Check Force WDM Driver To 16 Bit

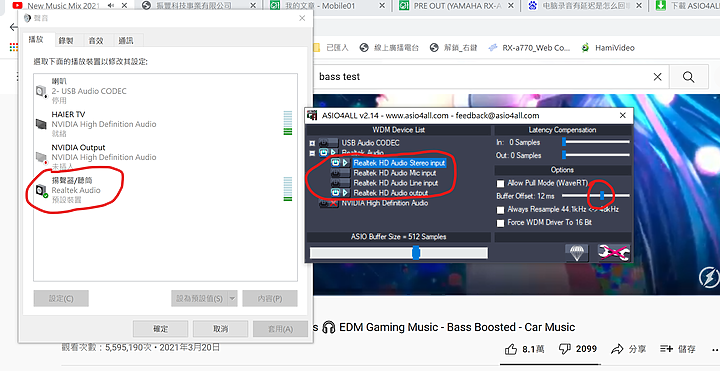[501, 223]
